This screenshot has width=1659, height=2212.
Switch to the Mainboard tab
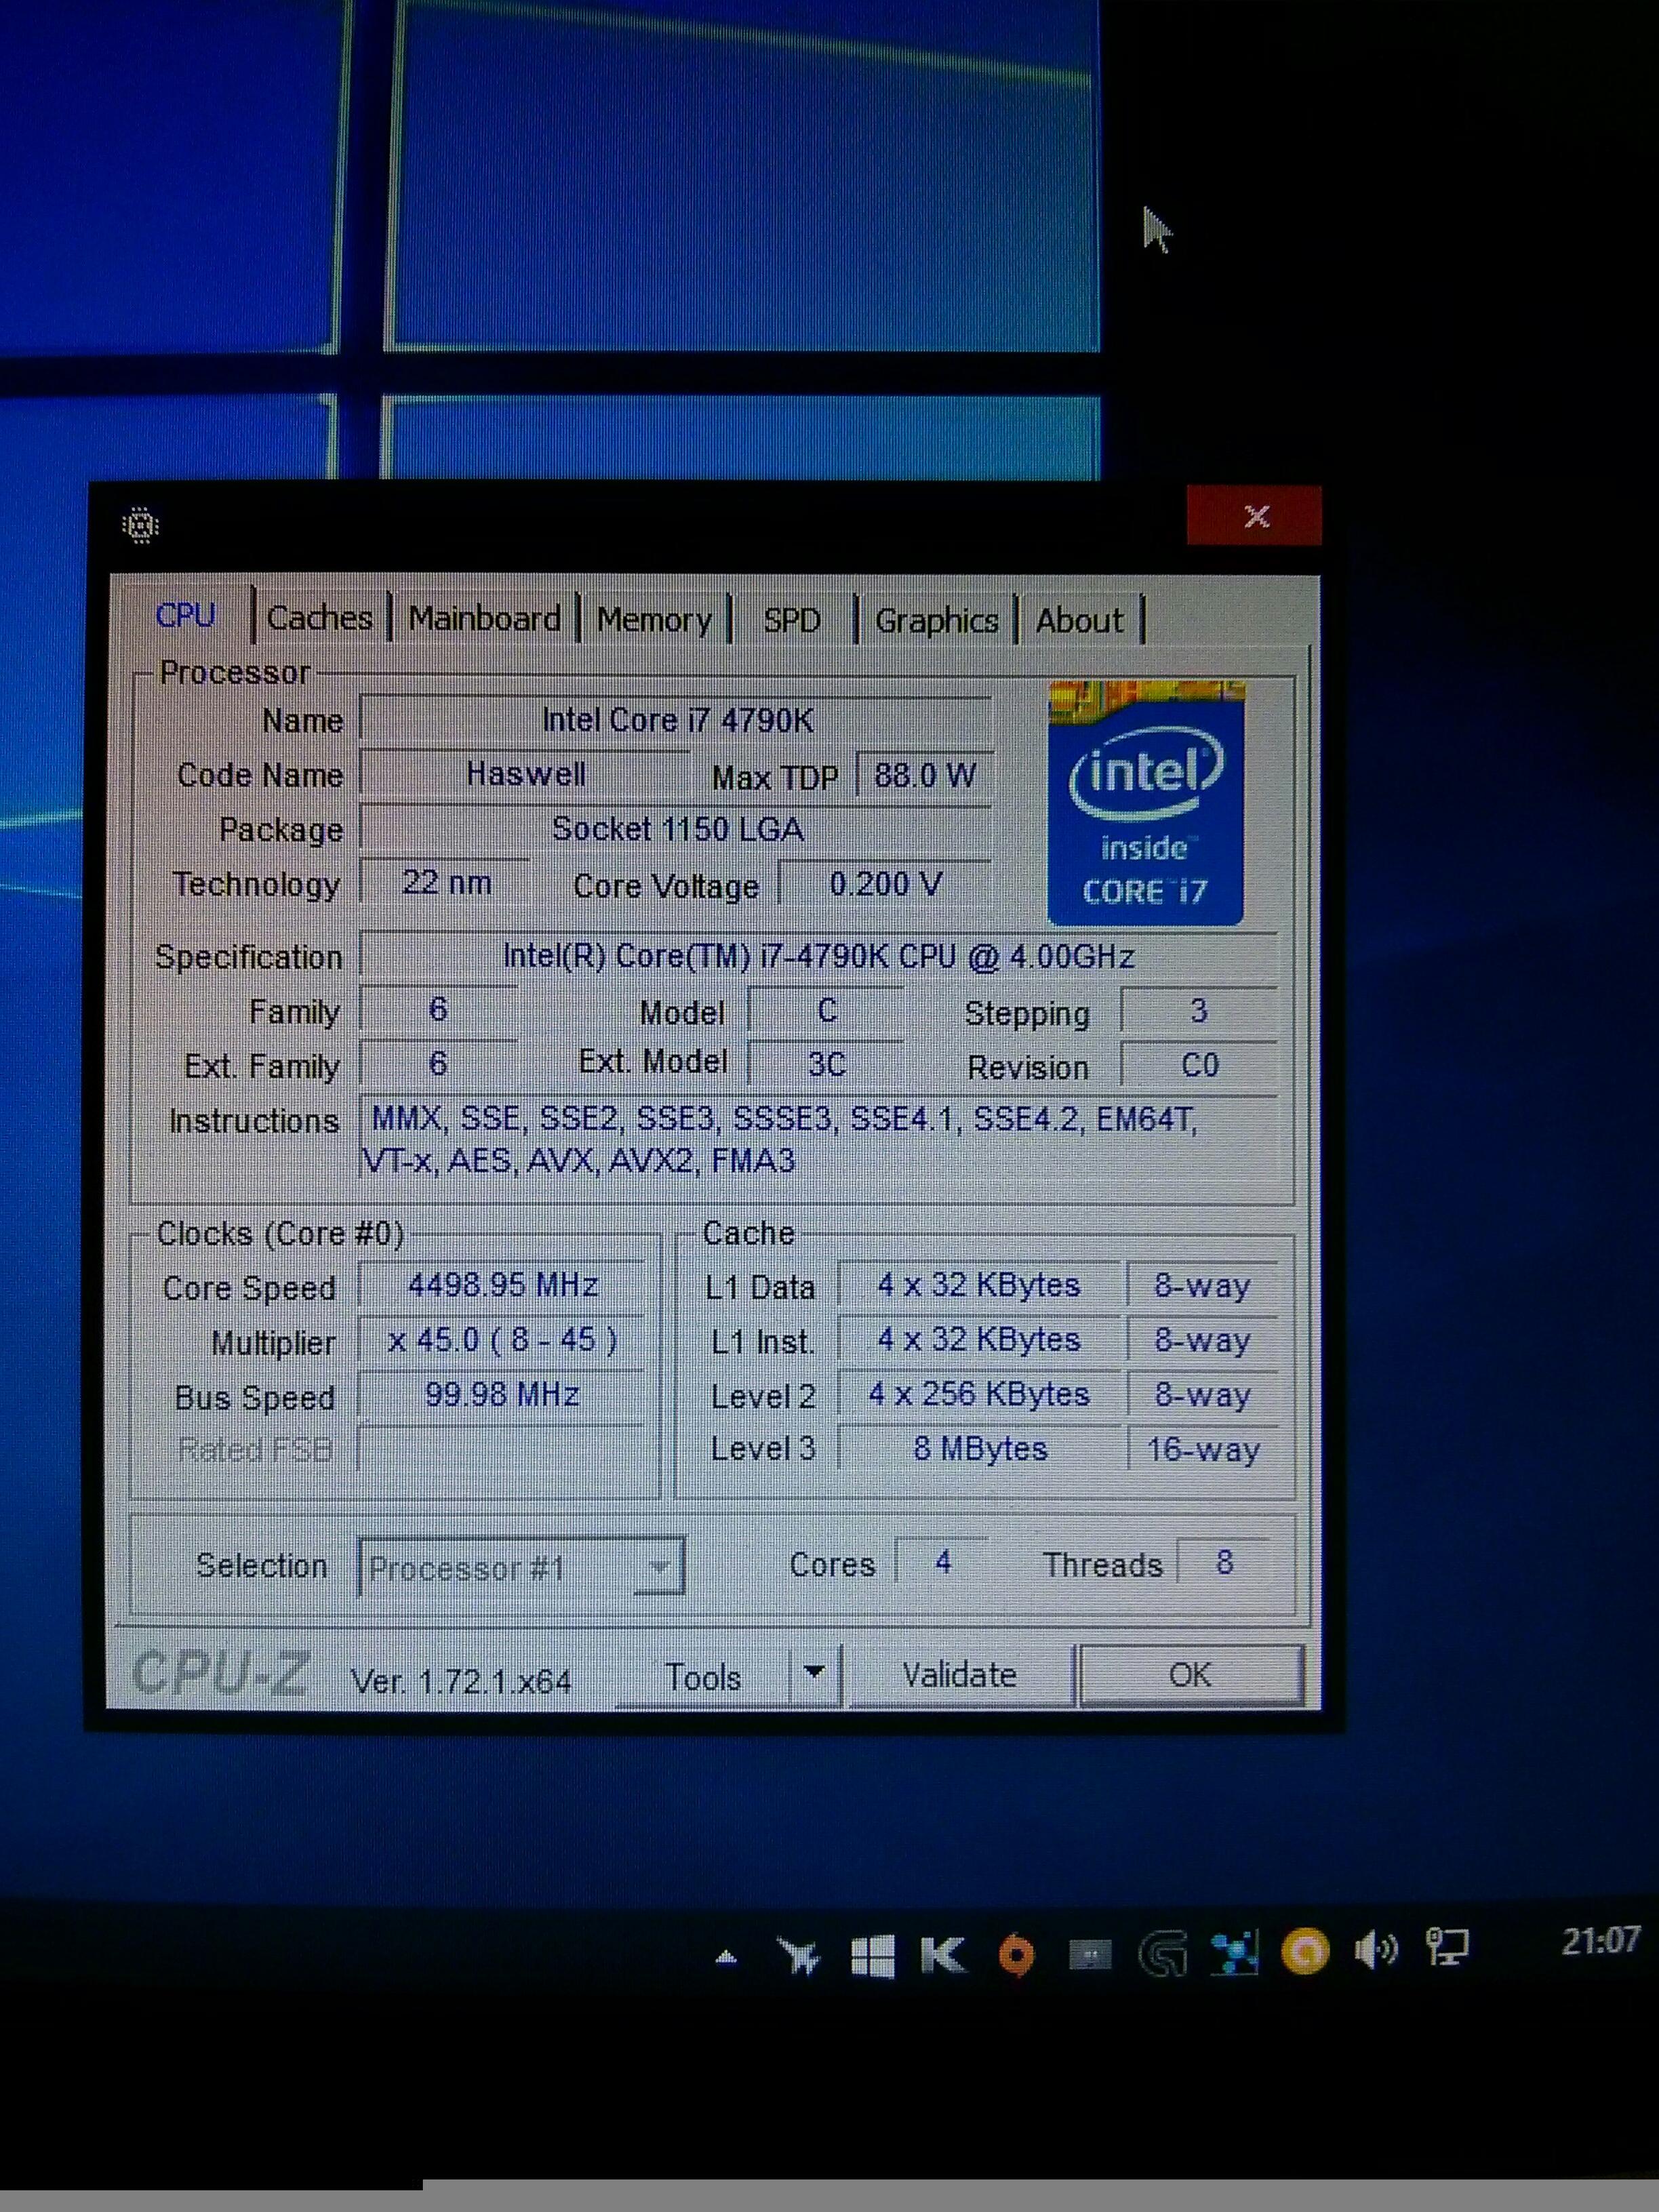tap(484, 619)
